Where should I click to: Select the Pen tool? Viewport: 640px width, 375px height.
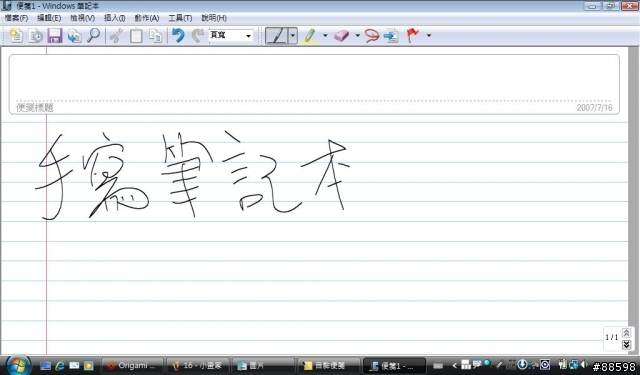coord(277,36)
